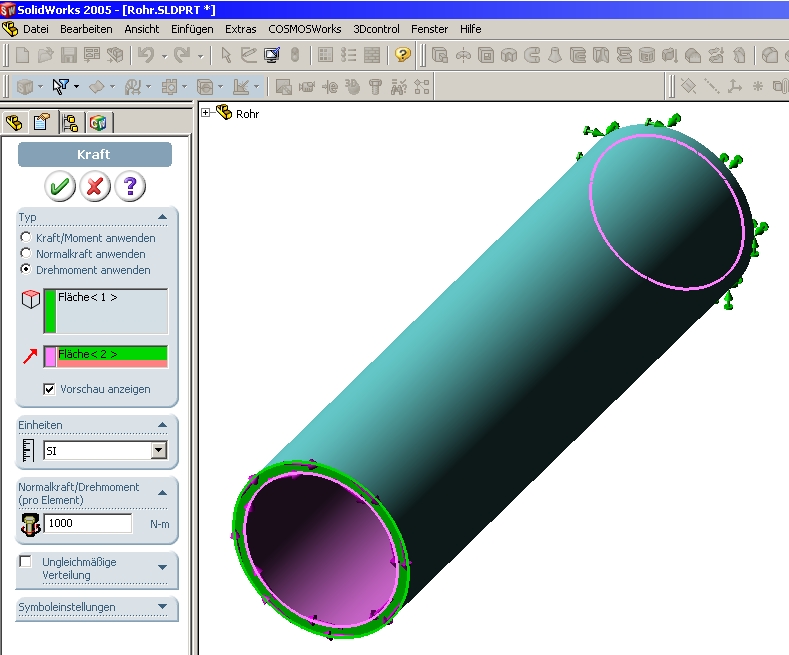This screenshot has width=789, height=655.
Task: Click the reference plane icon
Action: (x=688, y=87)
